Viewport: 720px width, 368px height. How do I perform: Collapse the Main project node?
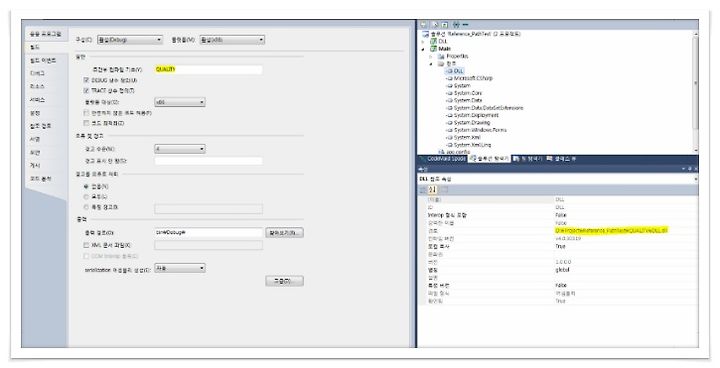[x=424, y=49]
